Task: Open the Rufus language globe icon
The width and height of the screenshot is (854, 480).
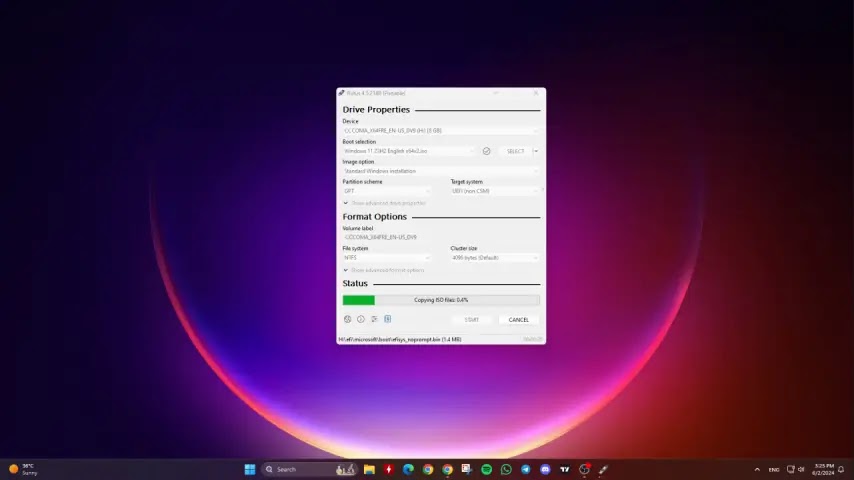Action: pyautogui.click(x=347, y=319)
